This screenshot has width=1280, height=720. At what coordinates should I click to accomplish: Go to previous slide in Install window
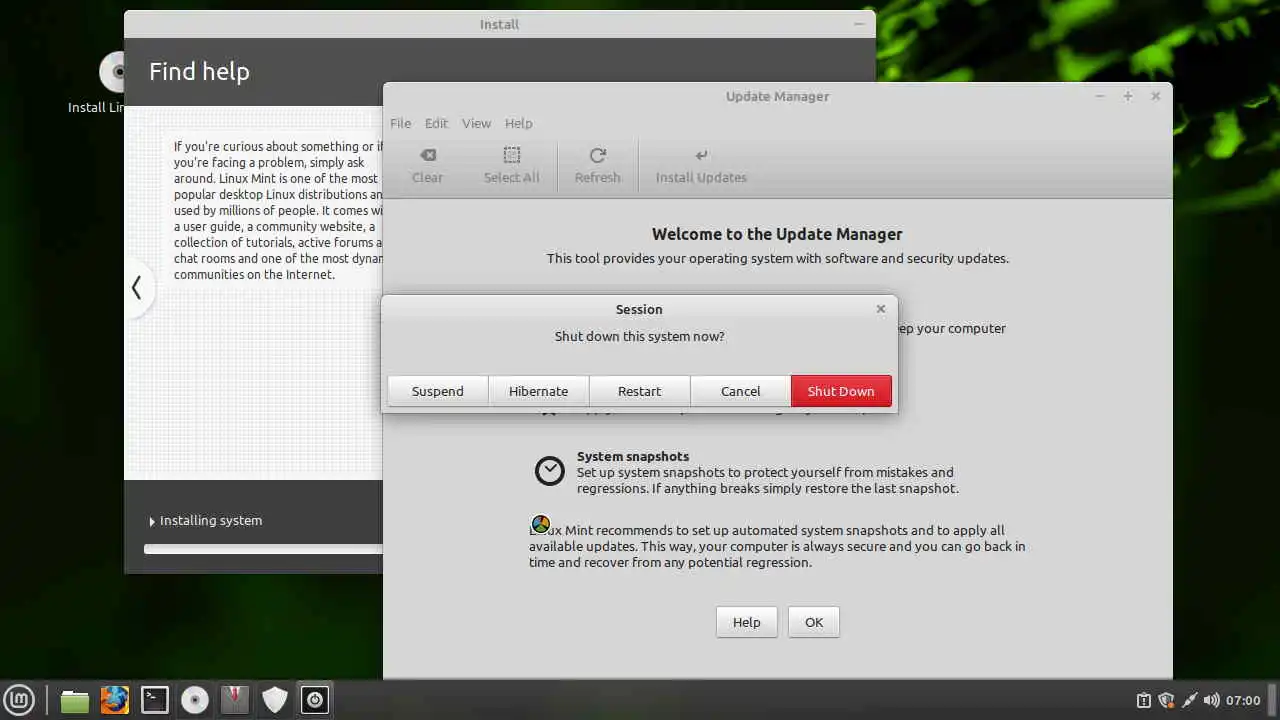point(137,288)
